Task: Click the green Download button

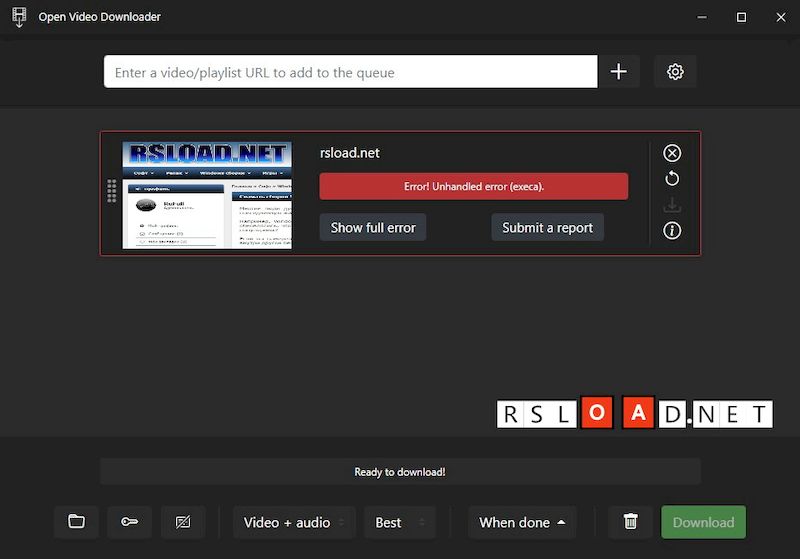Action: (x=704, y=522)
